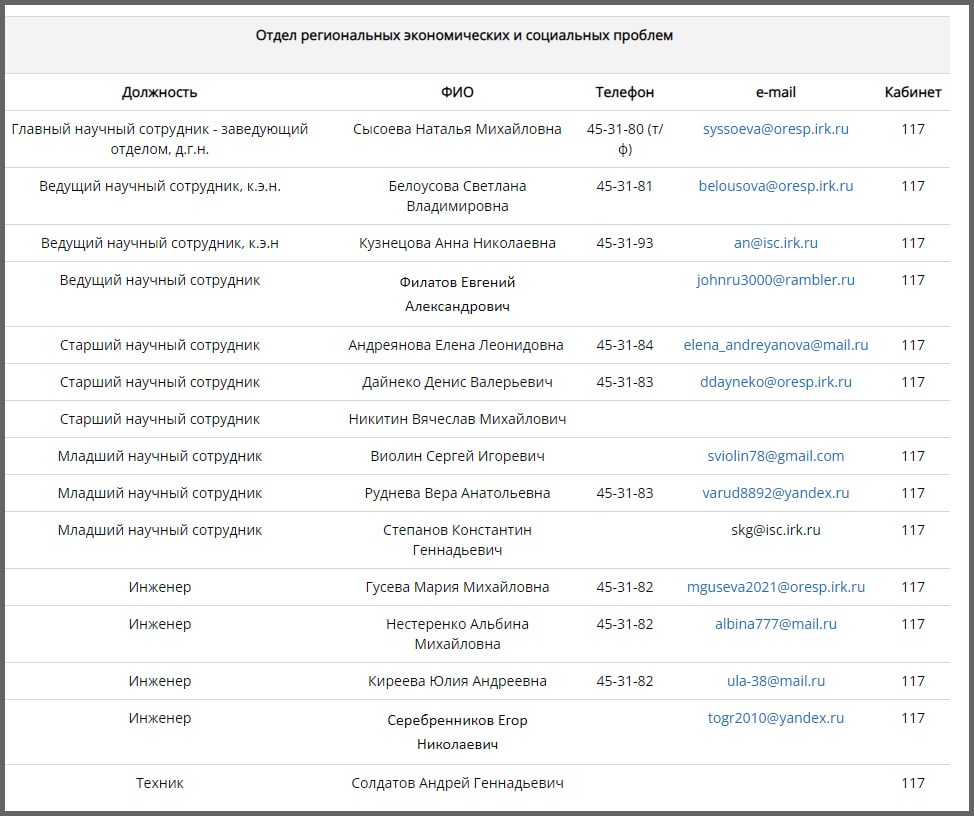Click sviolin78@gmail.com email link

pyautogui.click(x=775, y=456)
